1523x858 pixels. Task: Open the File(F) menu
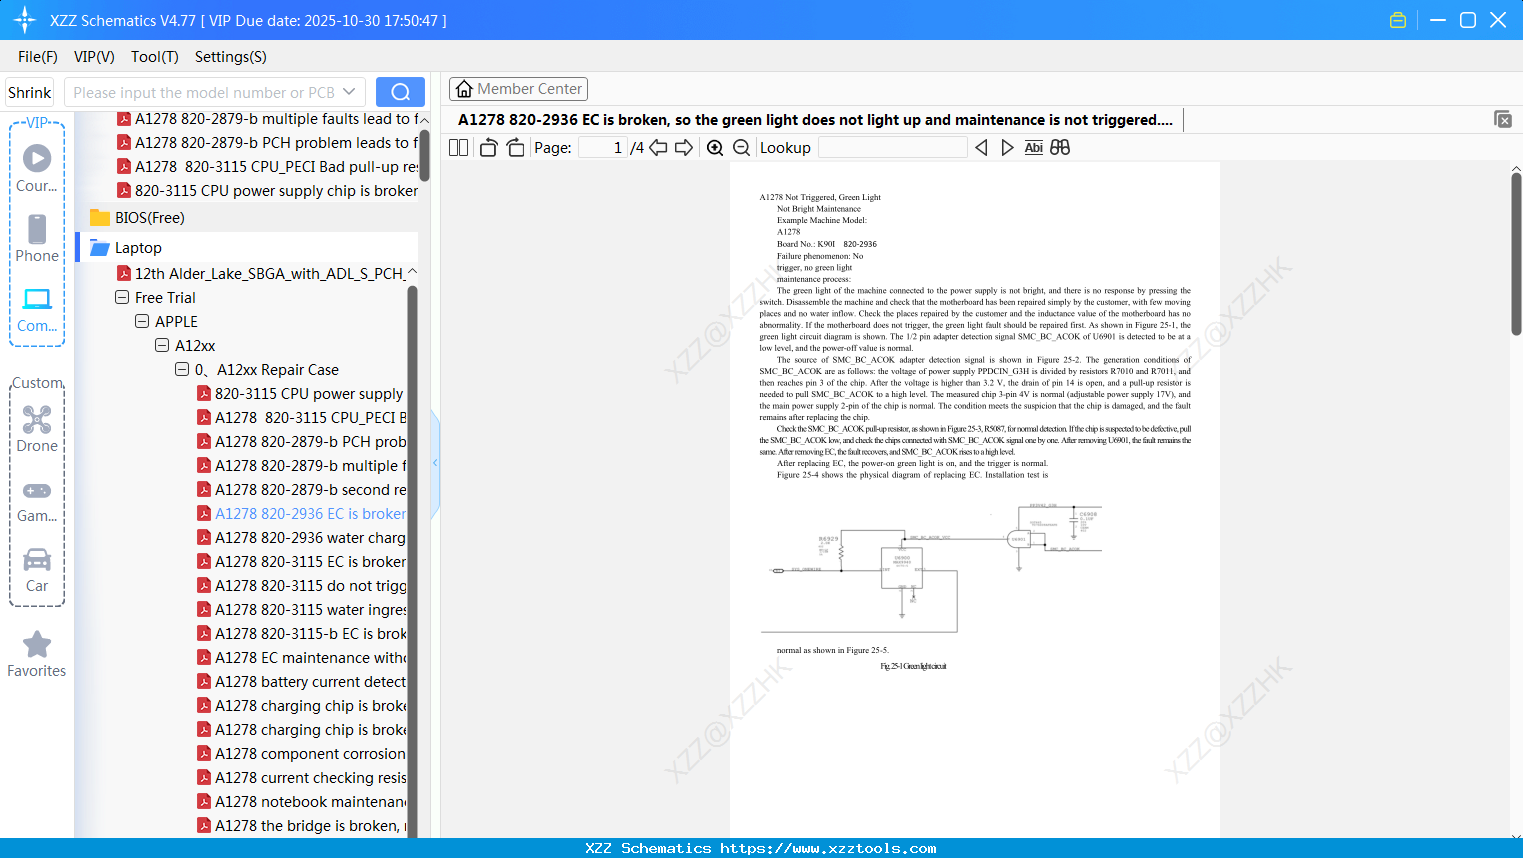click(38, 57)
